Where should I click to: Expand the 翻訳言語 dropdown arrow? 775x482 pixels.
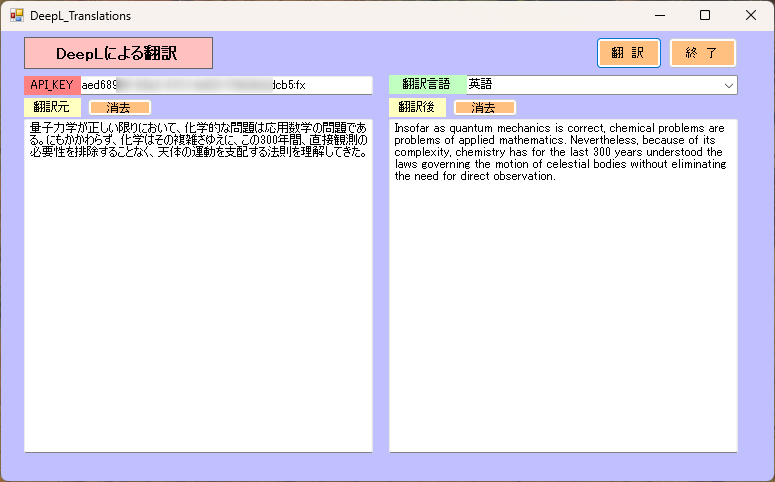pos(727,86)
